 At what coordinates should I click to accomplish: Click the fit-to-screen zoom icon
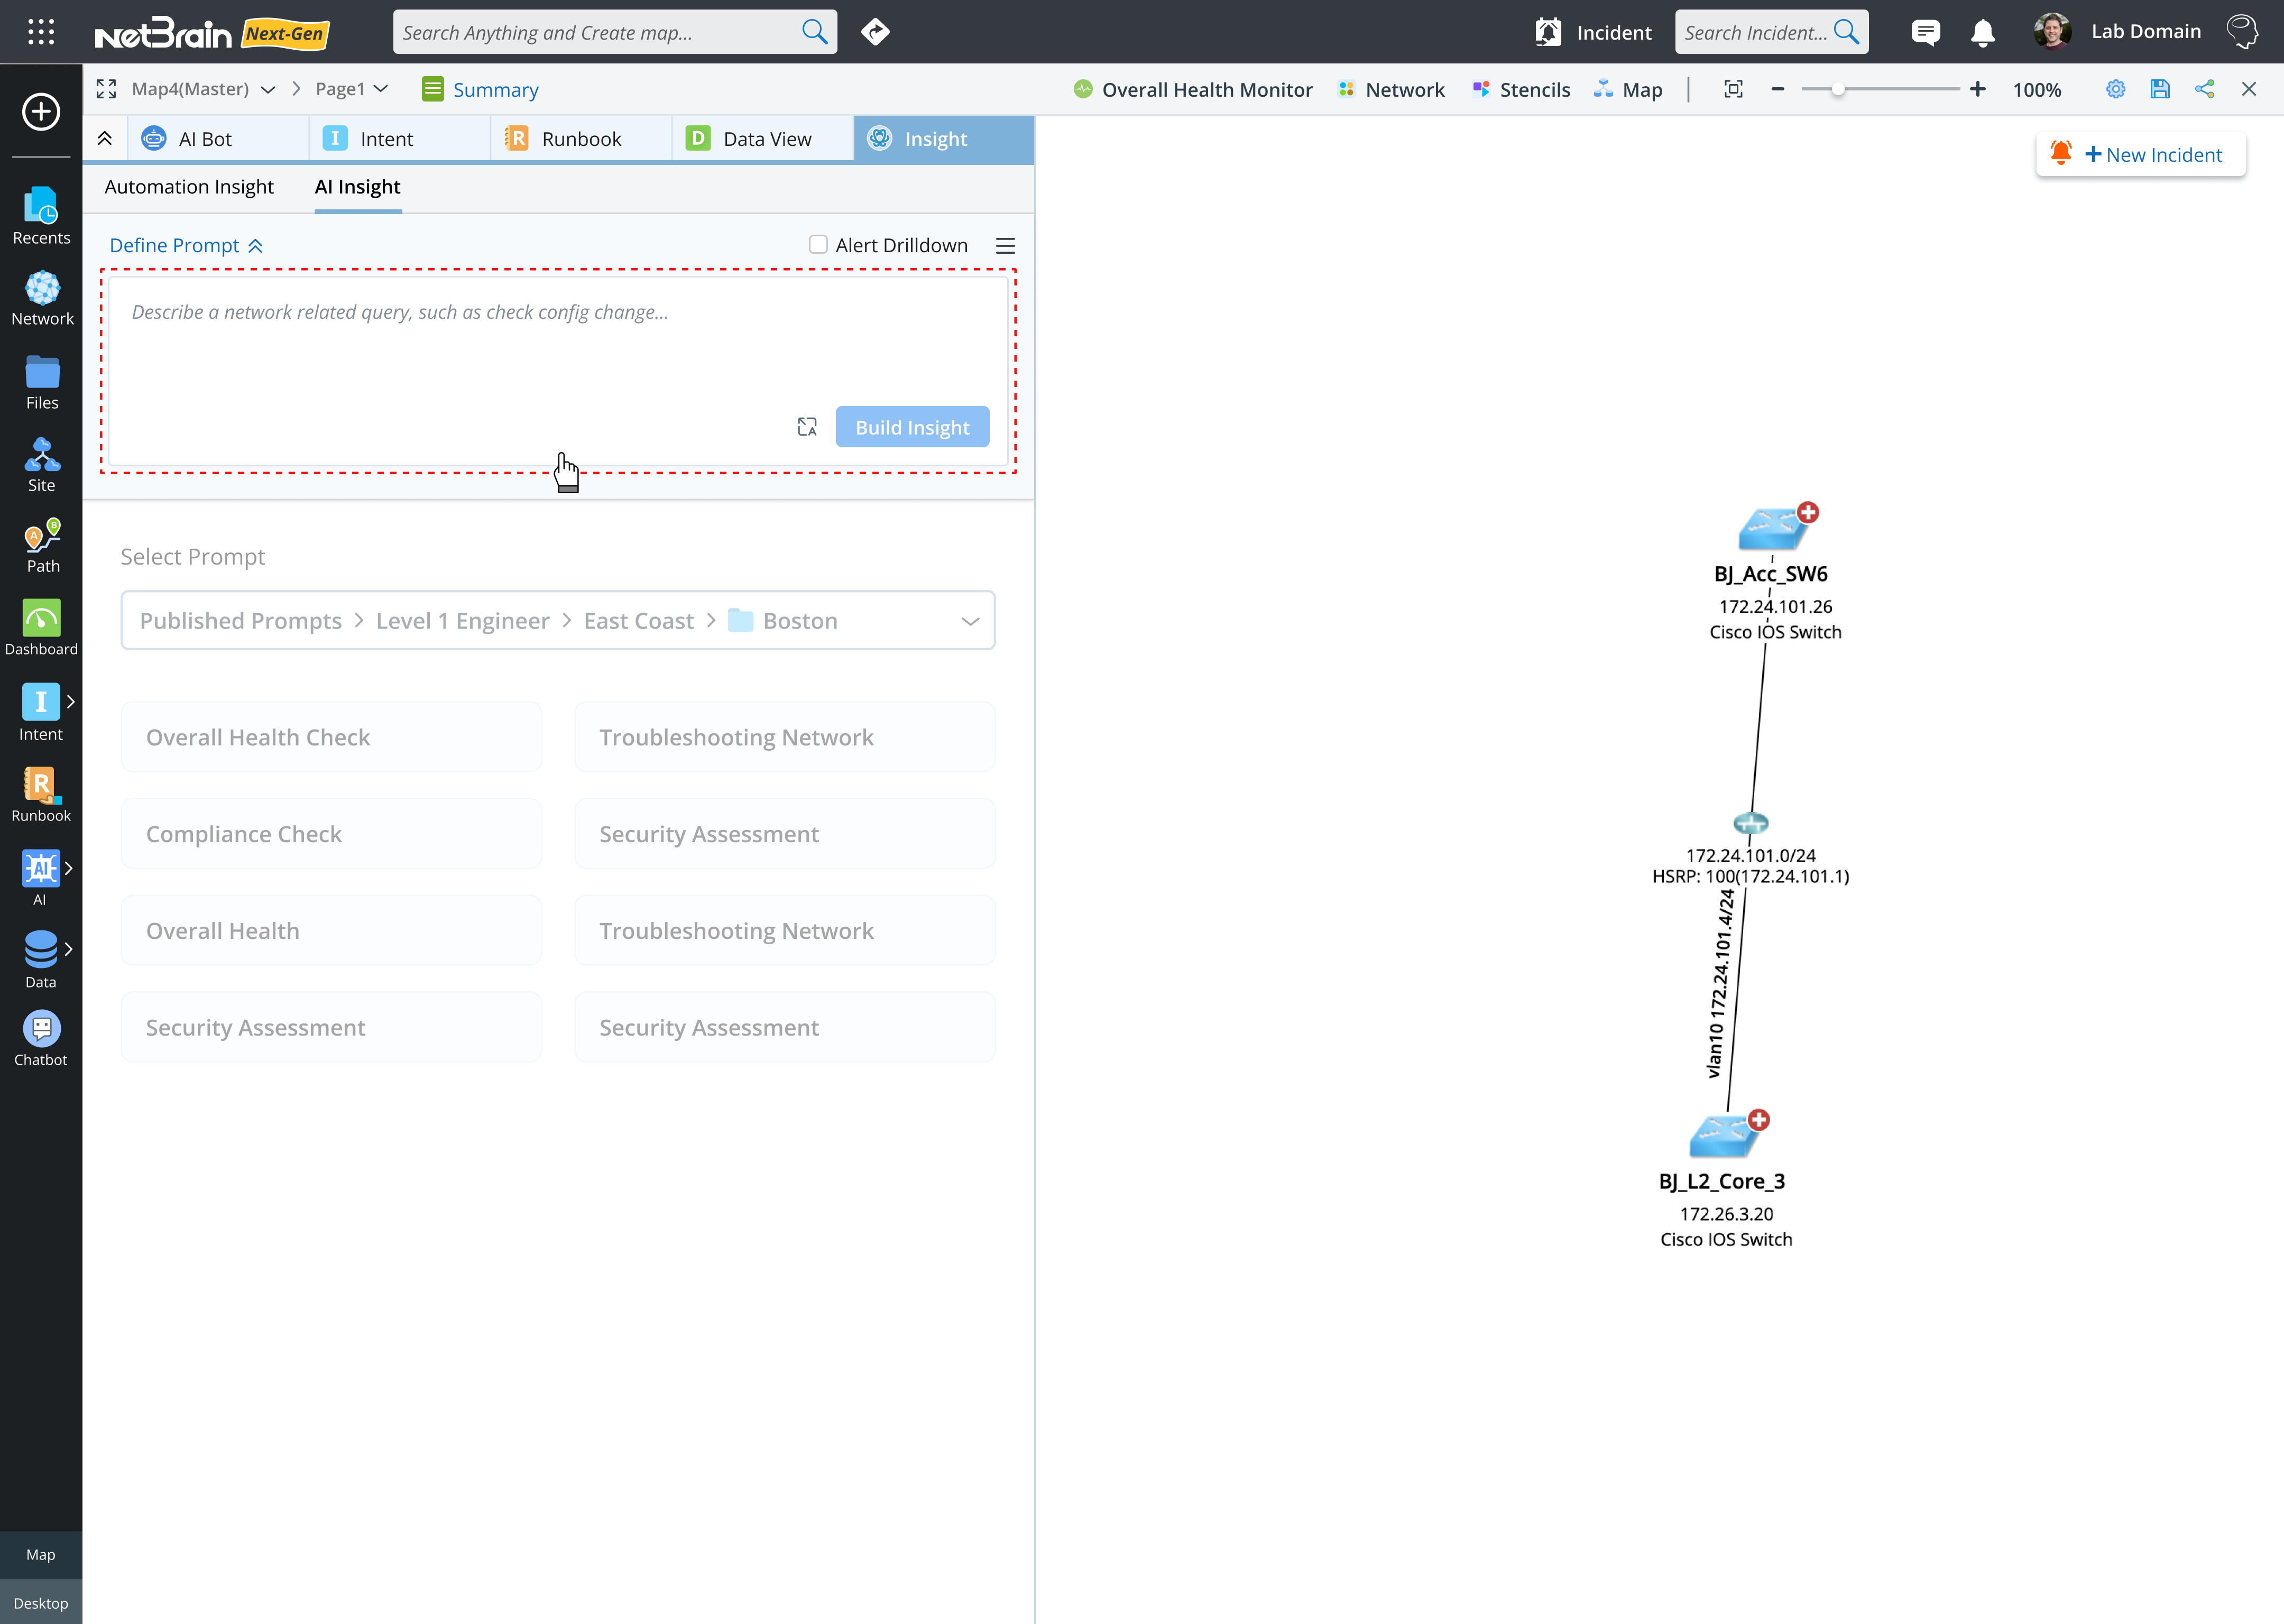[1733, 89]
